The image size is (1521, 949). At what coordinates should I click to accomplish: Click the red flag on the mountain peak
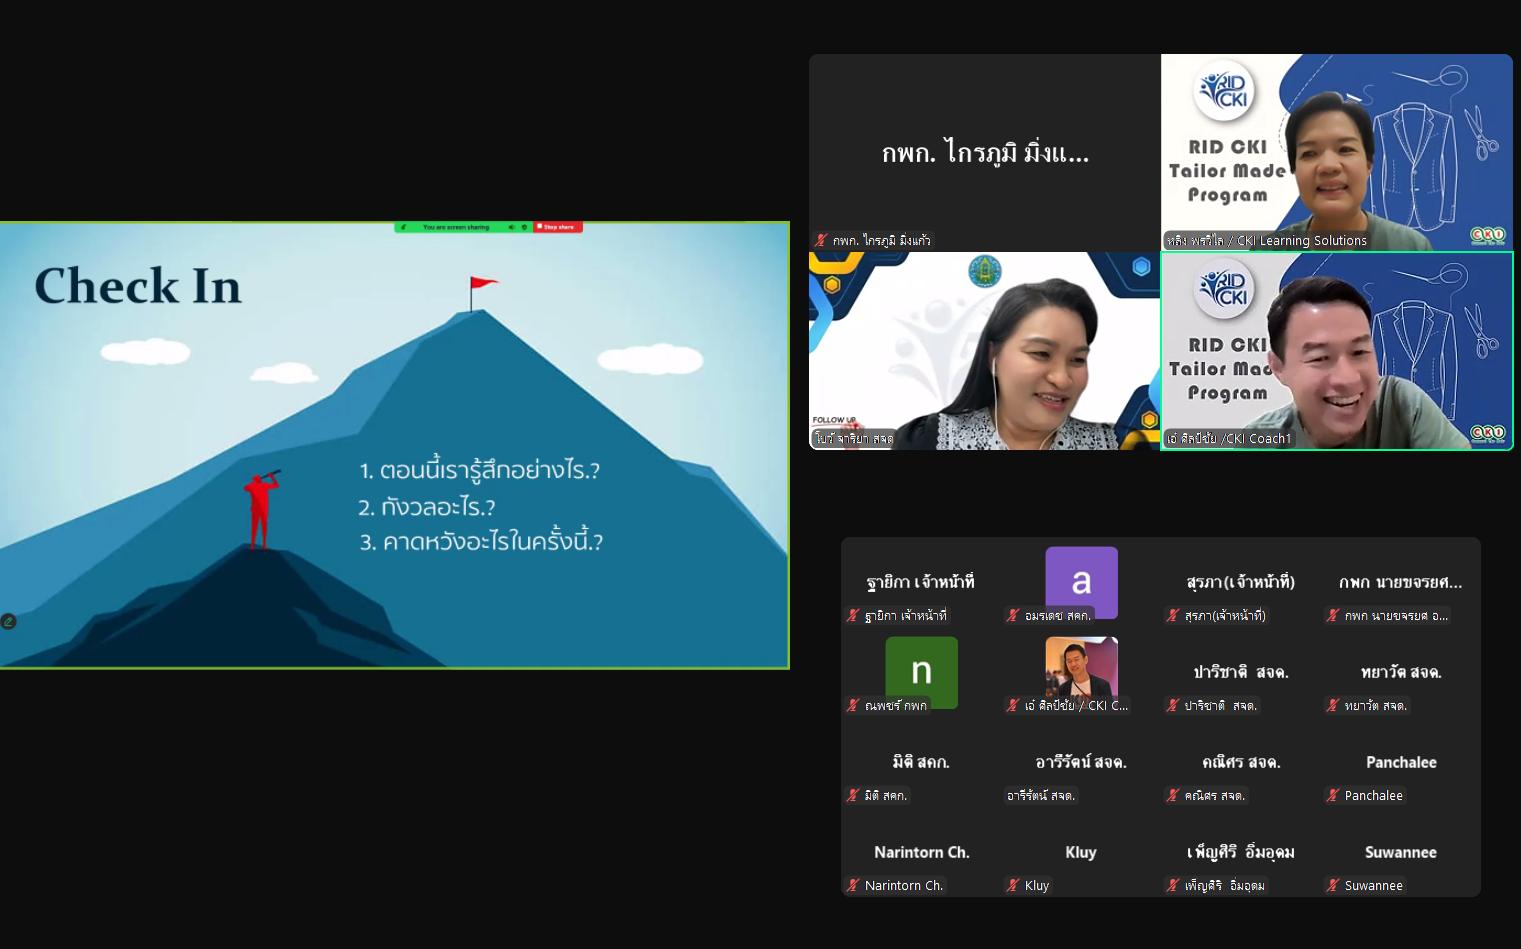coord(483,285)
